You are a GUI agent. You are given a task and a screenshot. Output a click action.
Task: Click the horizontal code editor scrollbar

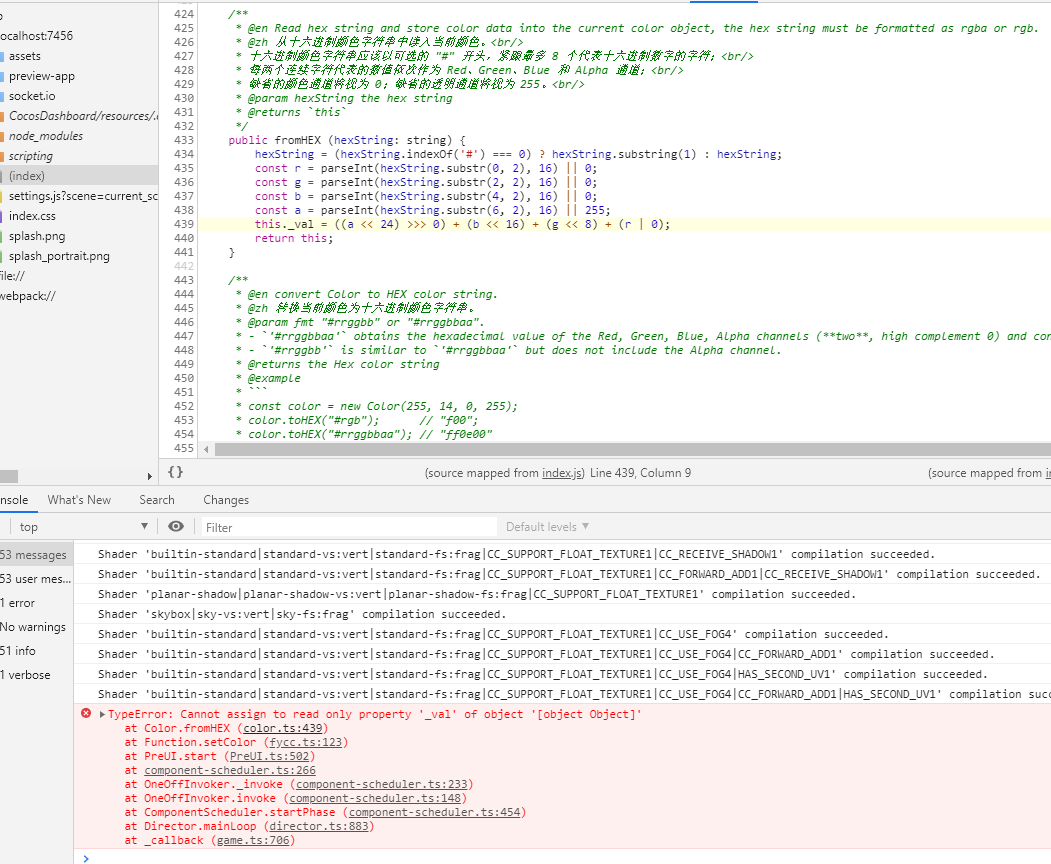(x=633, y=449)
